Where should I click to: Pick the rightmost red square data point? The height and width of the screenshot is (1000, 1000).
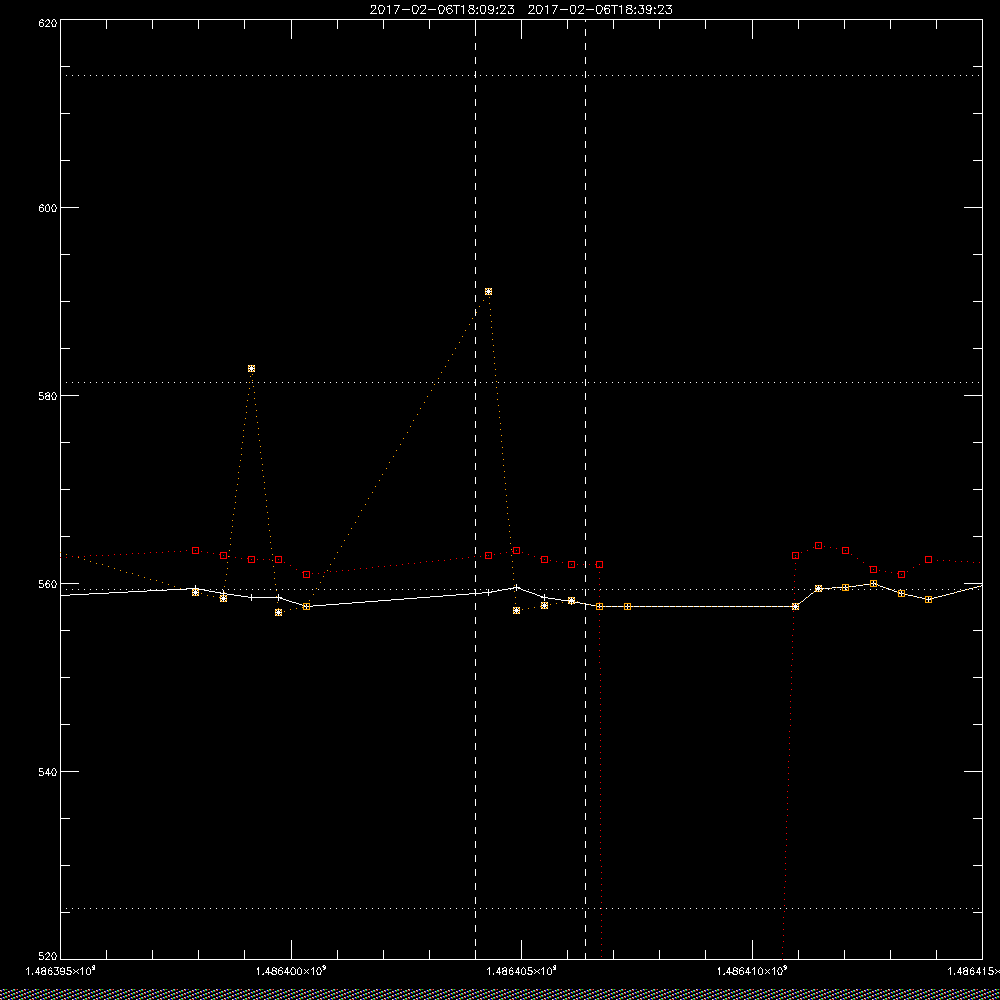(x=929, y=559)
